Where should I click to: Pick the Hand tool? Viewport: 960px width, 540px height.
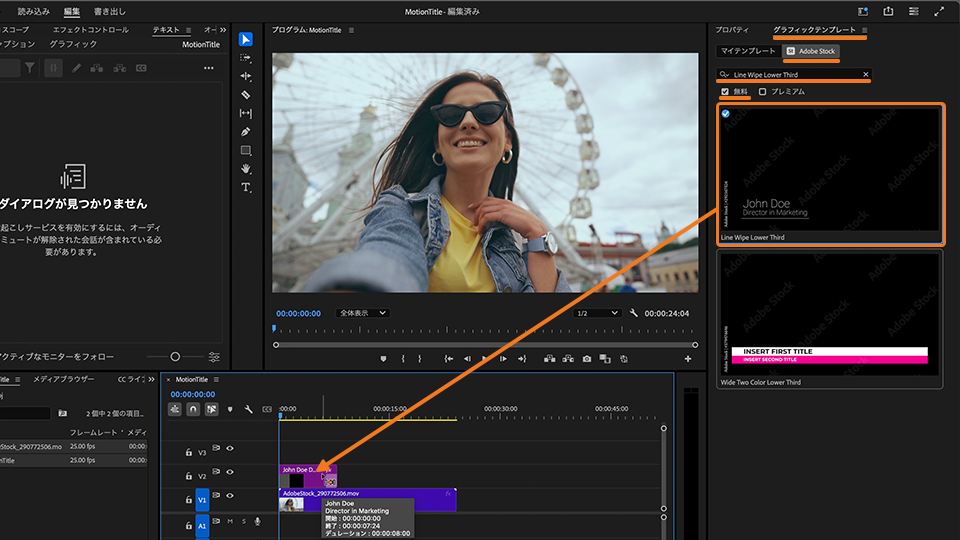(x=246, y=169)
